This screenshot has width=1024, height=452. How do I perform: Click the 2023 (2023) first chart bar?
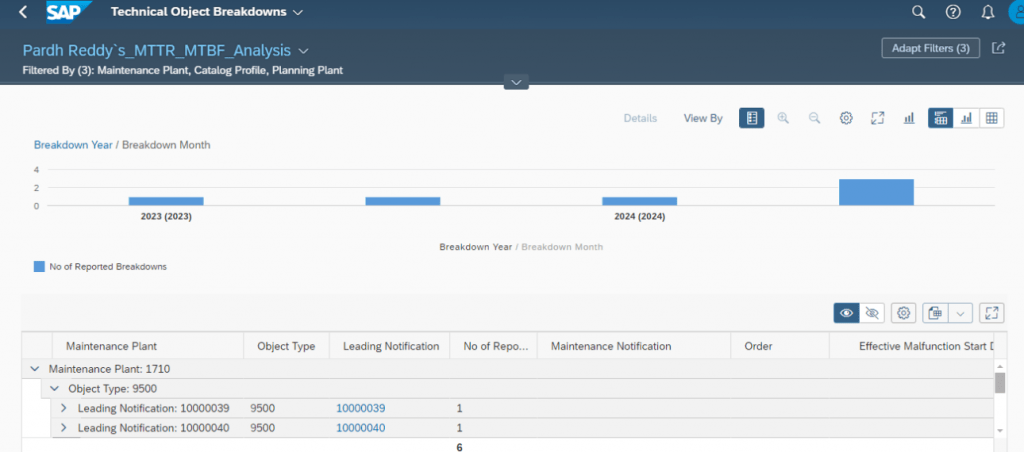tap(166, 201)
